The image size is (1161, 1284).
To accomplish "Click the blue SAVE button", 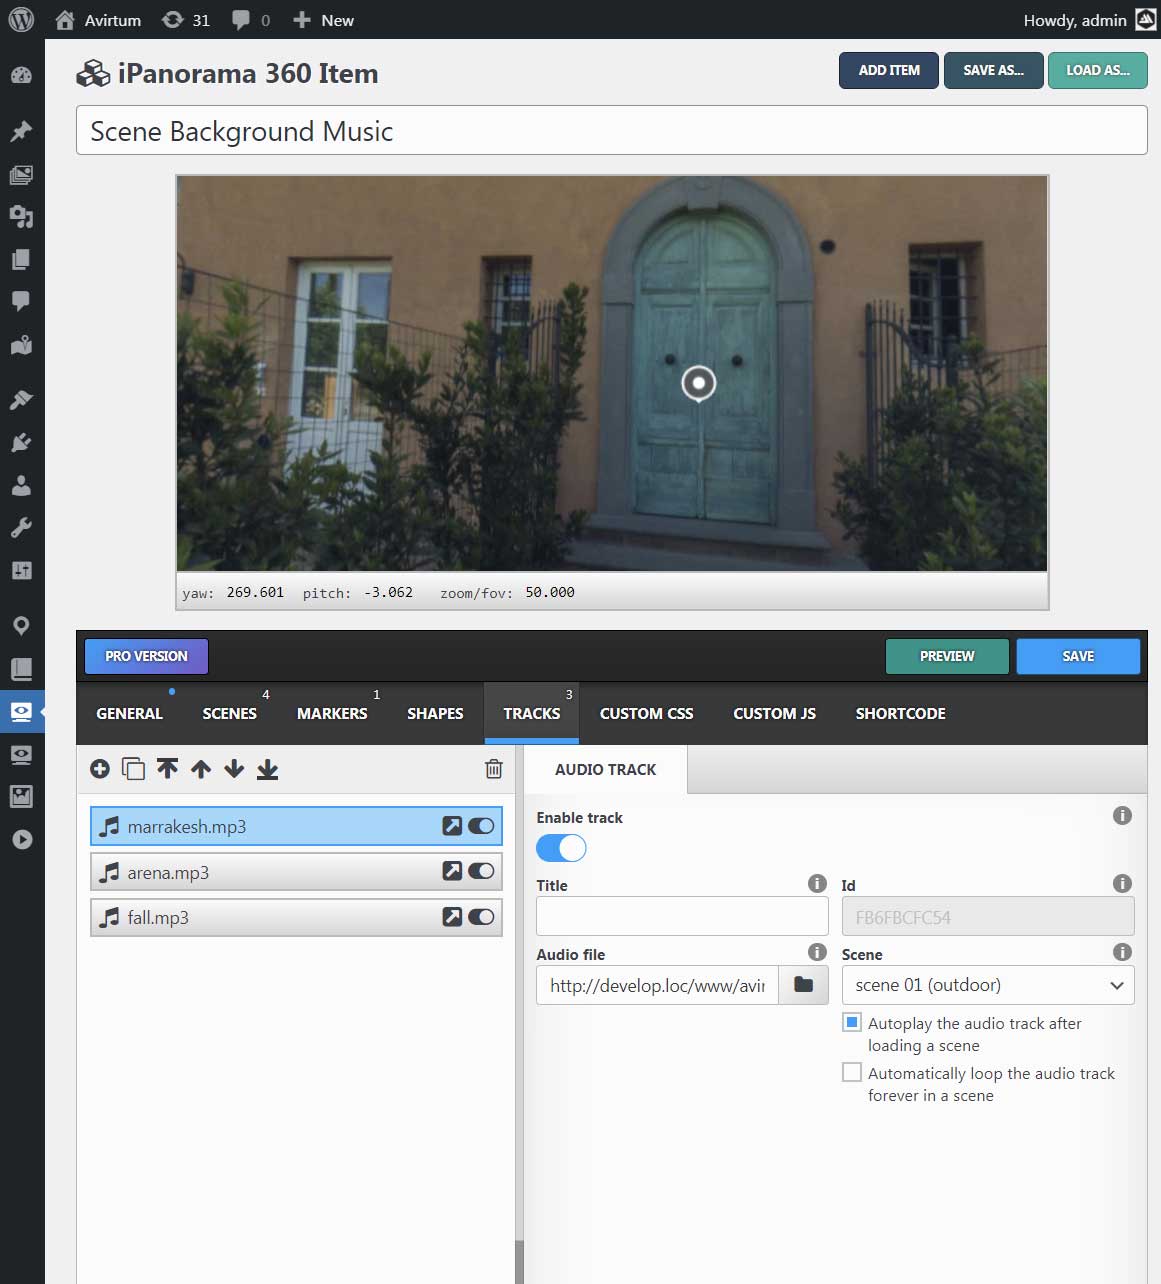I will [1078, 656].
